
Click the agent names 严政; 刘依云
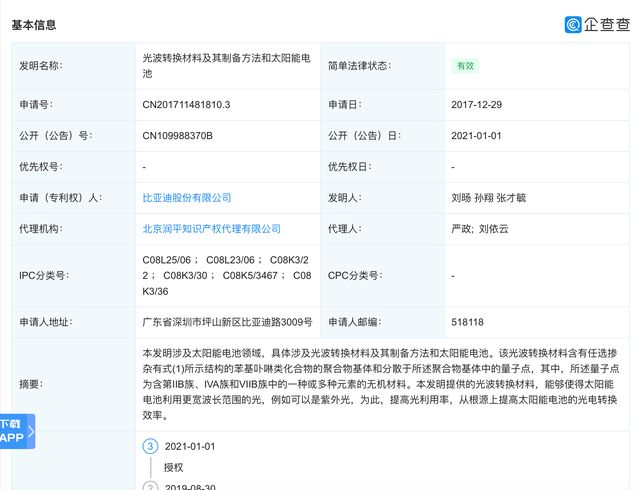[x=480, y=229]
